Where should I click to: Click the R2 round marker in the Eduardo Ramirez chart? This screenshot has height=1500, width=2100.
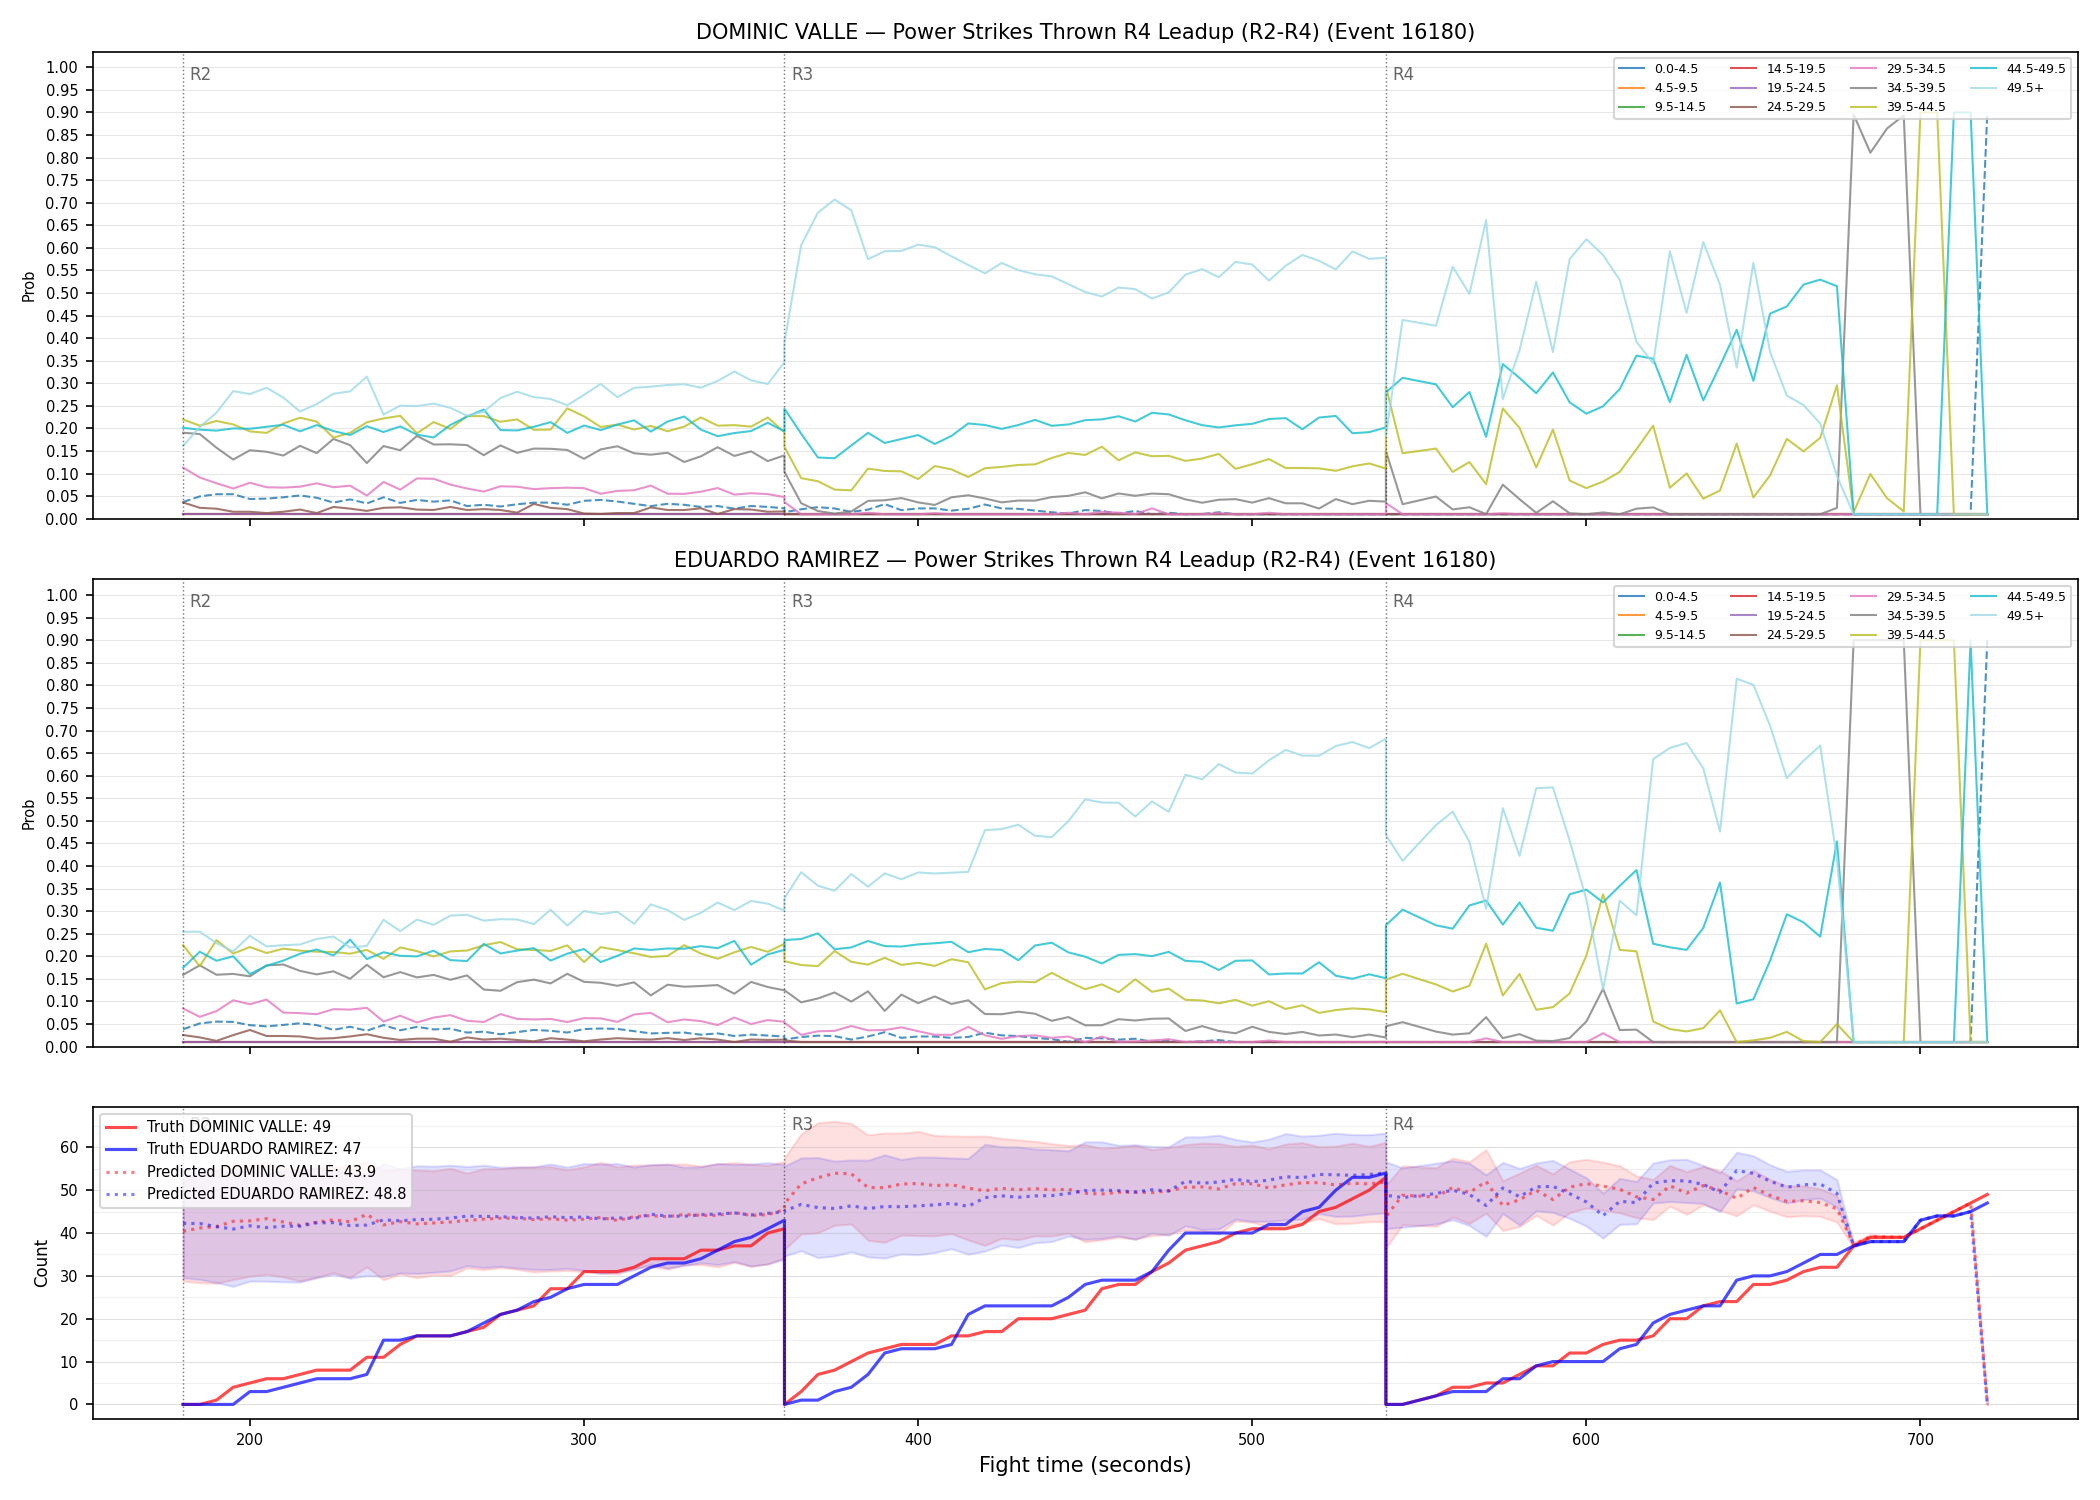(x=200, y=601)
